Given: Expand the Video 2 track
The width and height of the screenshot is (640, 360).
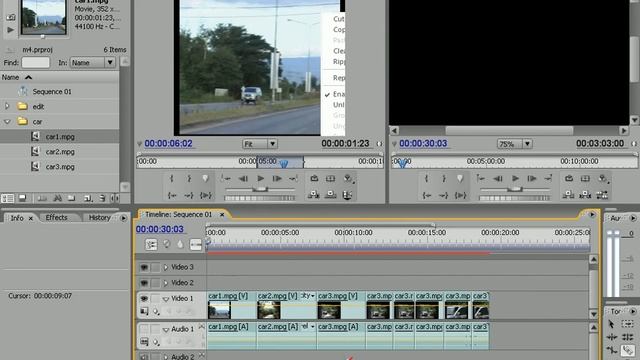Looking at the screenshot, I should coord(165,283).
